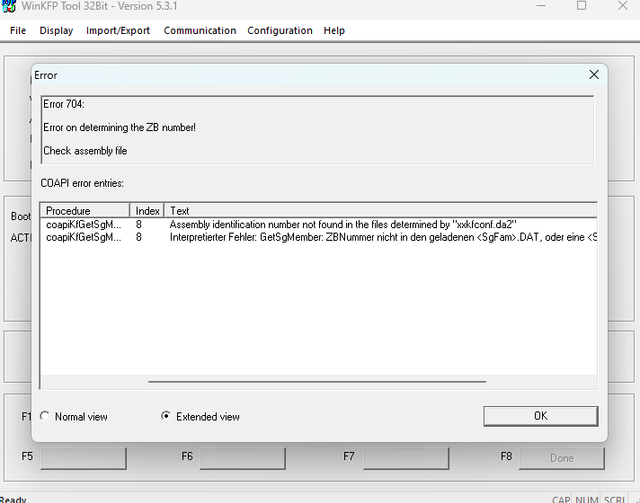
Task: Click 'Error on determining the ZB number!' text
Action: (119, 127)
